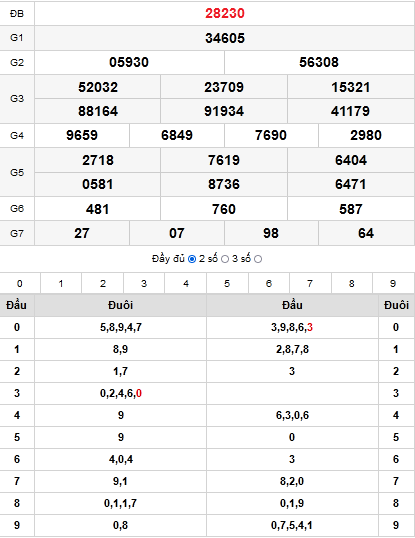
Task: Click the stats cell '4,0,4'
Action: click(x=121, y=459)
